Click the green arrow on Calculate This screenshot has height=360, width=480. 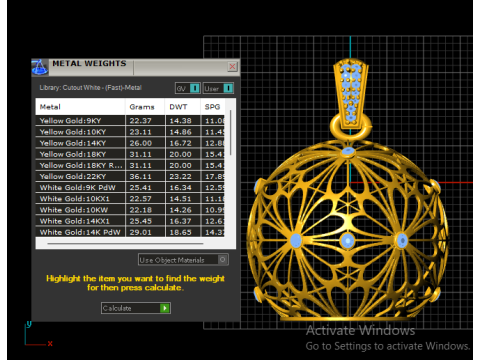pyautogui.click(x=165, y=308)
